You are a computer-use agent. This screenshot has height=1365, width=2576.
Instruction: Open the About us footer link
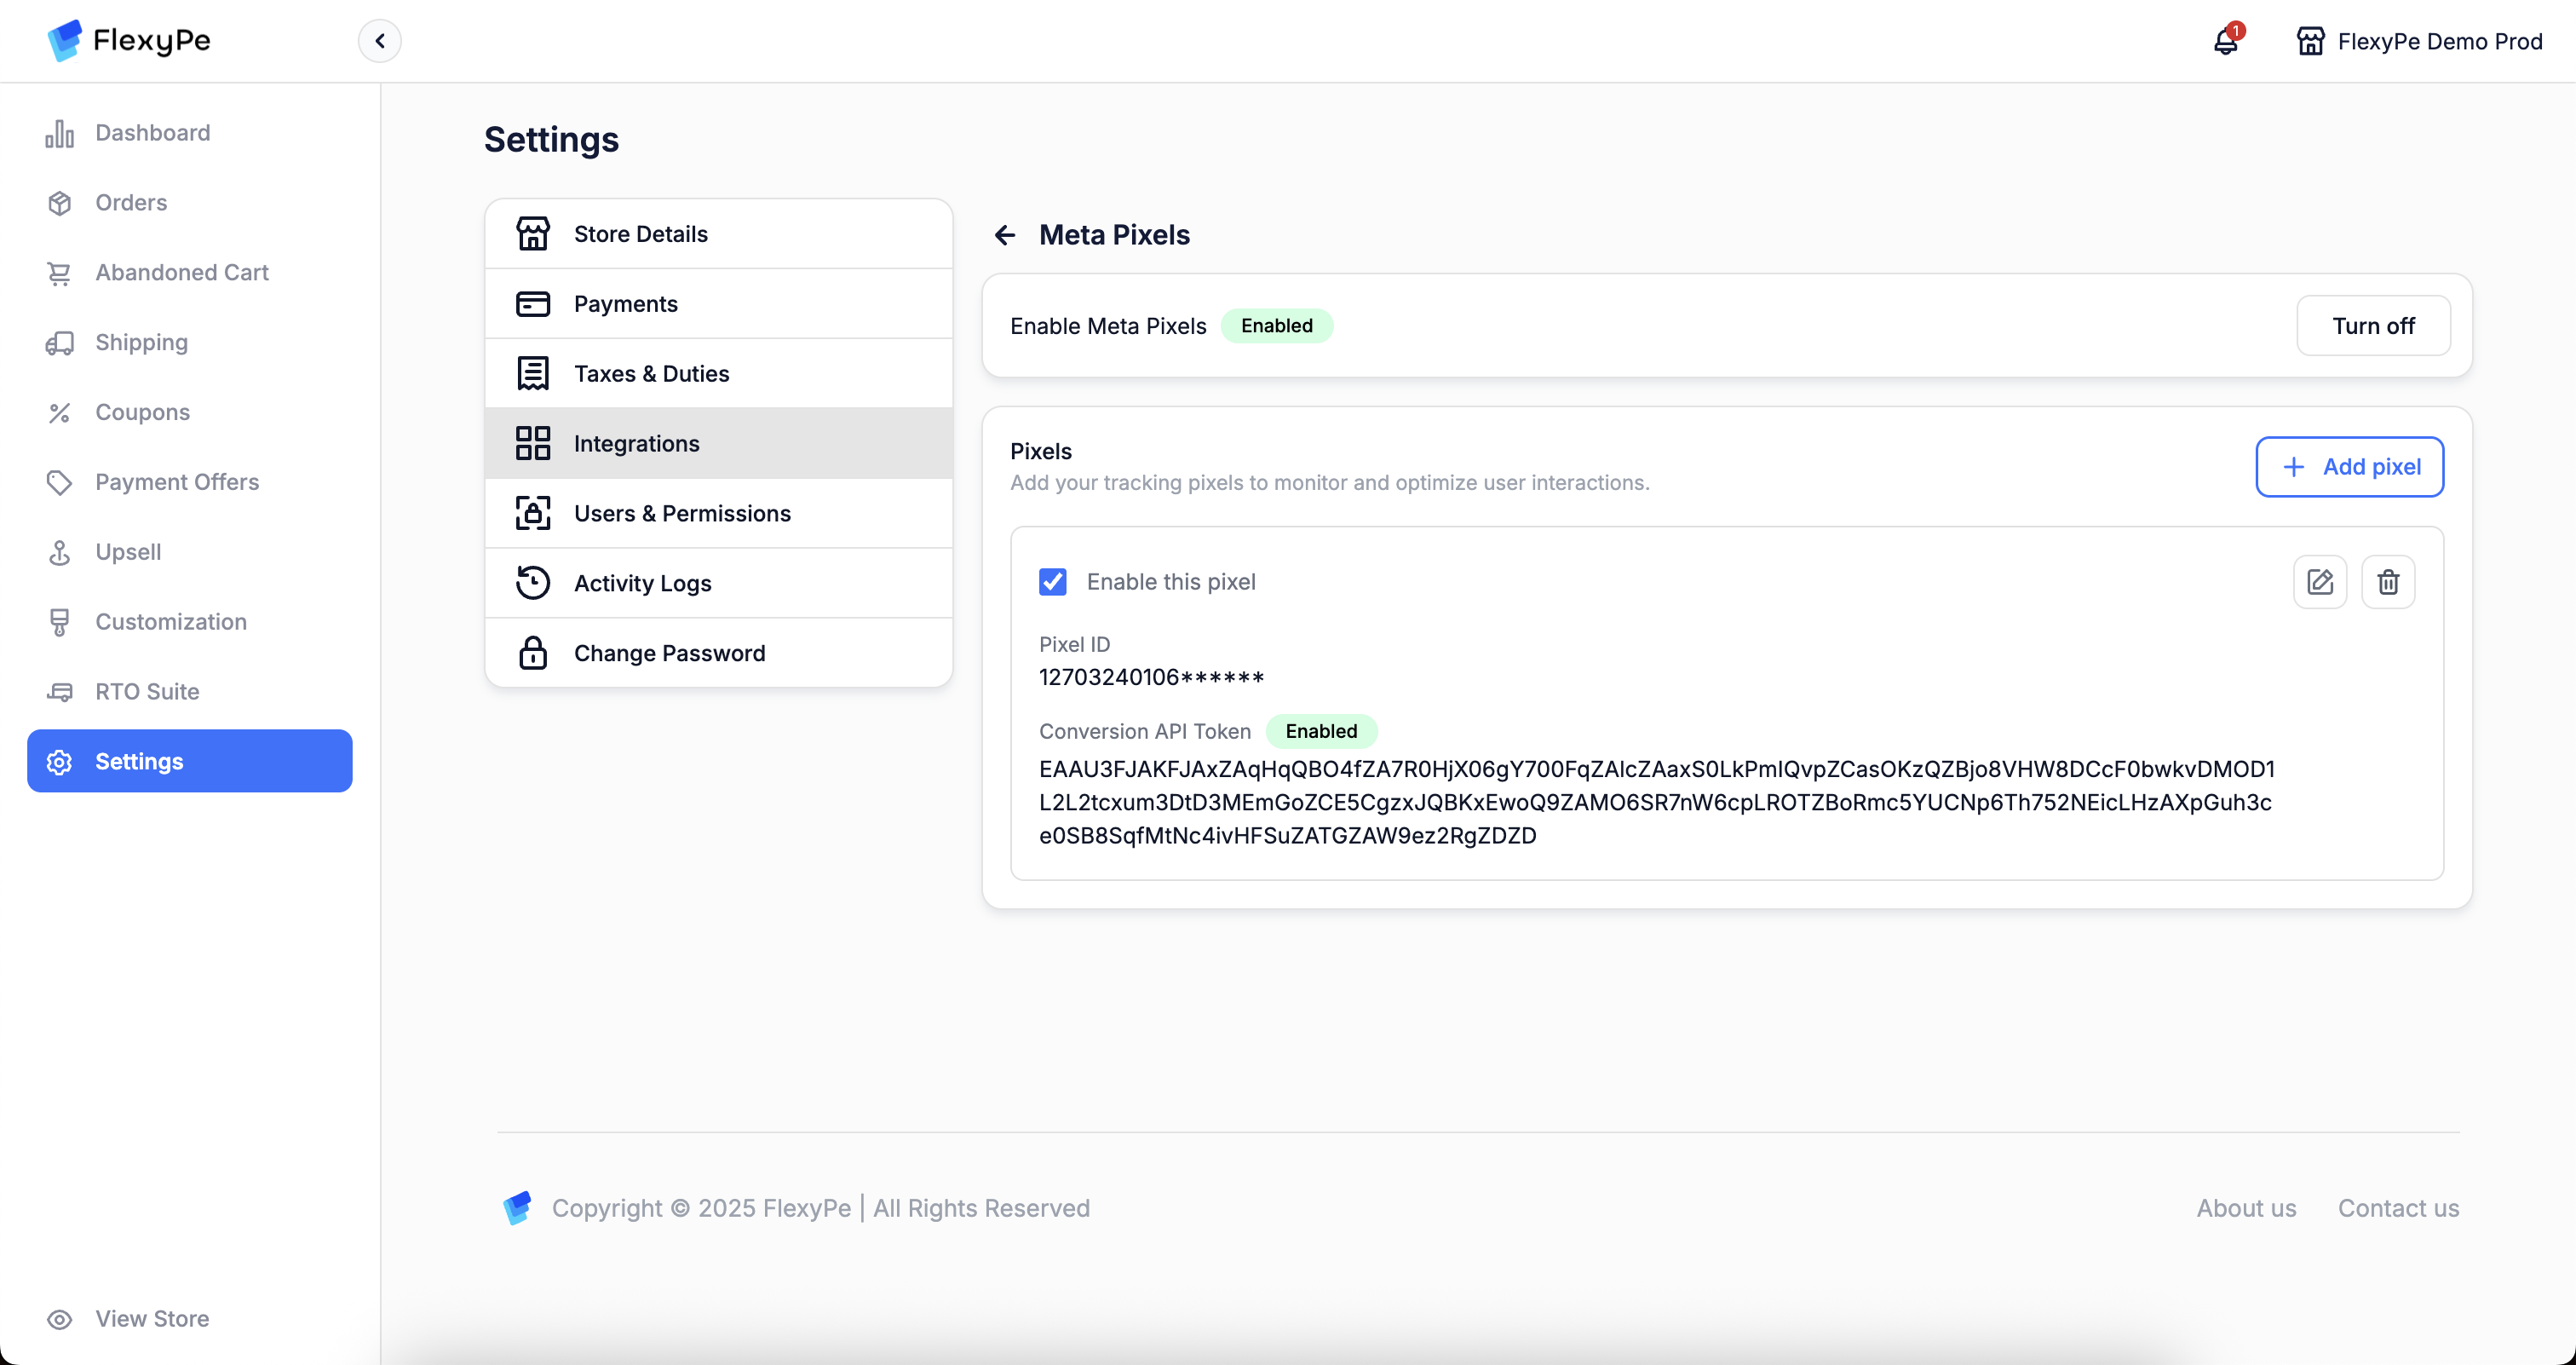2245,1208
